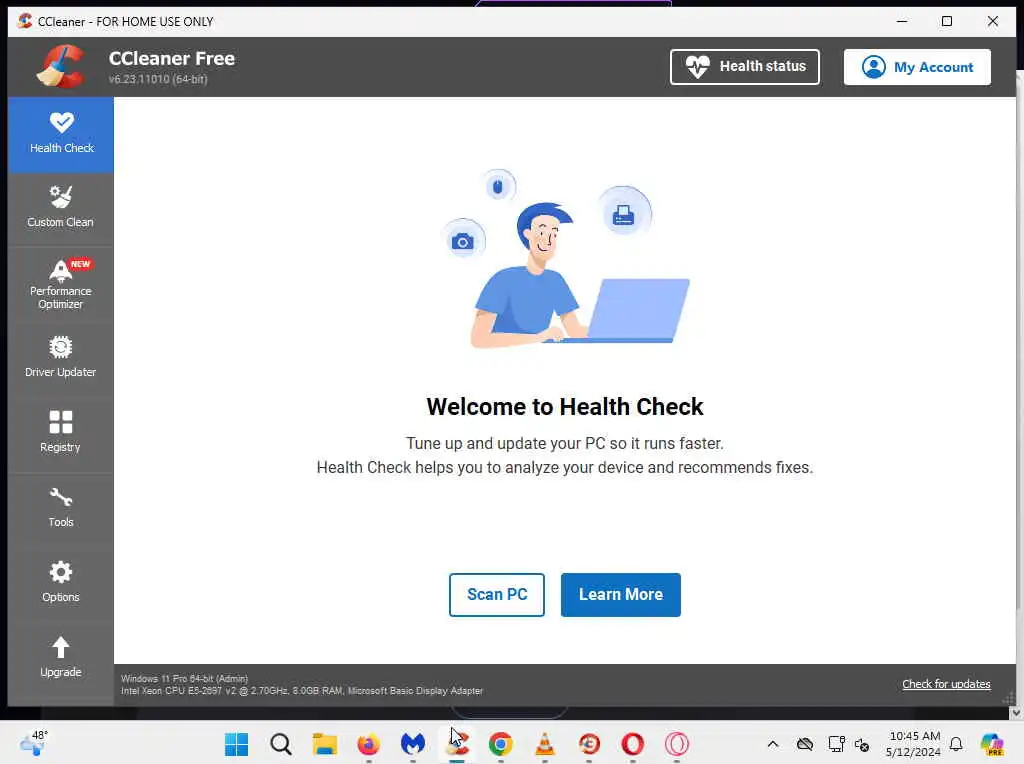The width and height of the screenshot is (1024, 764).
Task: Open the Windows Start menu
Action: 236,744
